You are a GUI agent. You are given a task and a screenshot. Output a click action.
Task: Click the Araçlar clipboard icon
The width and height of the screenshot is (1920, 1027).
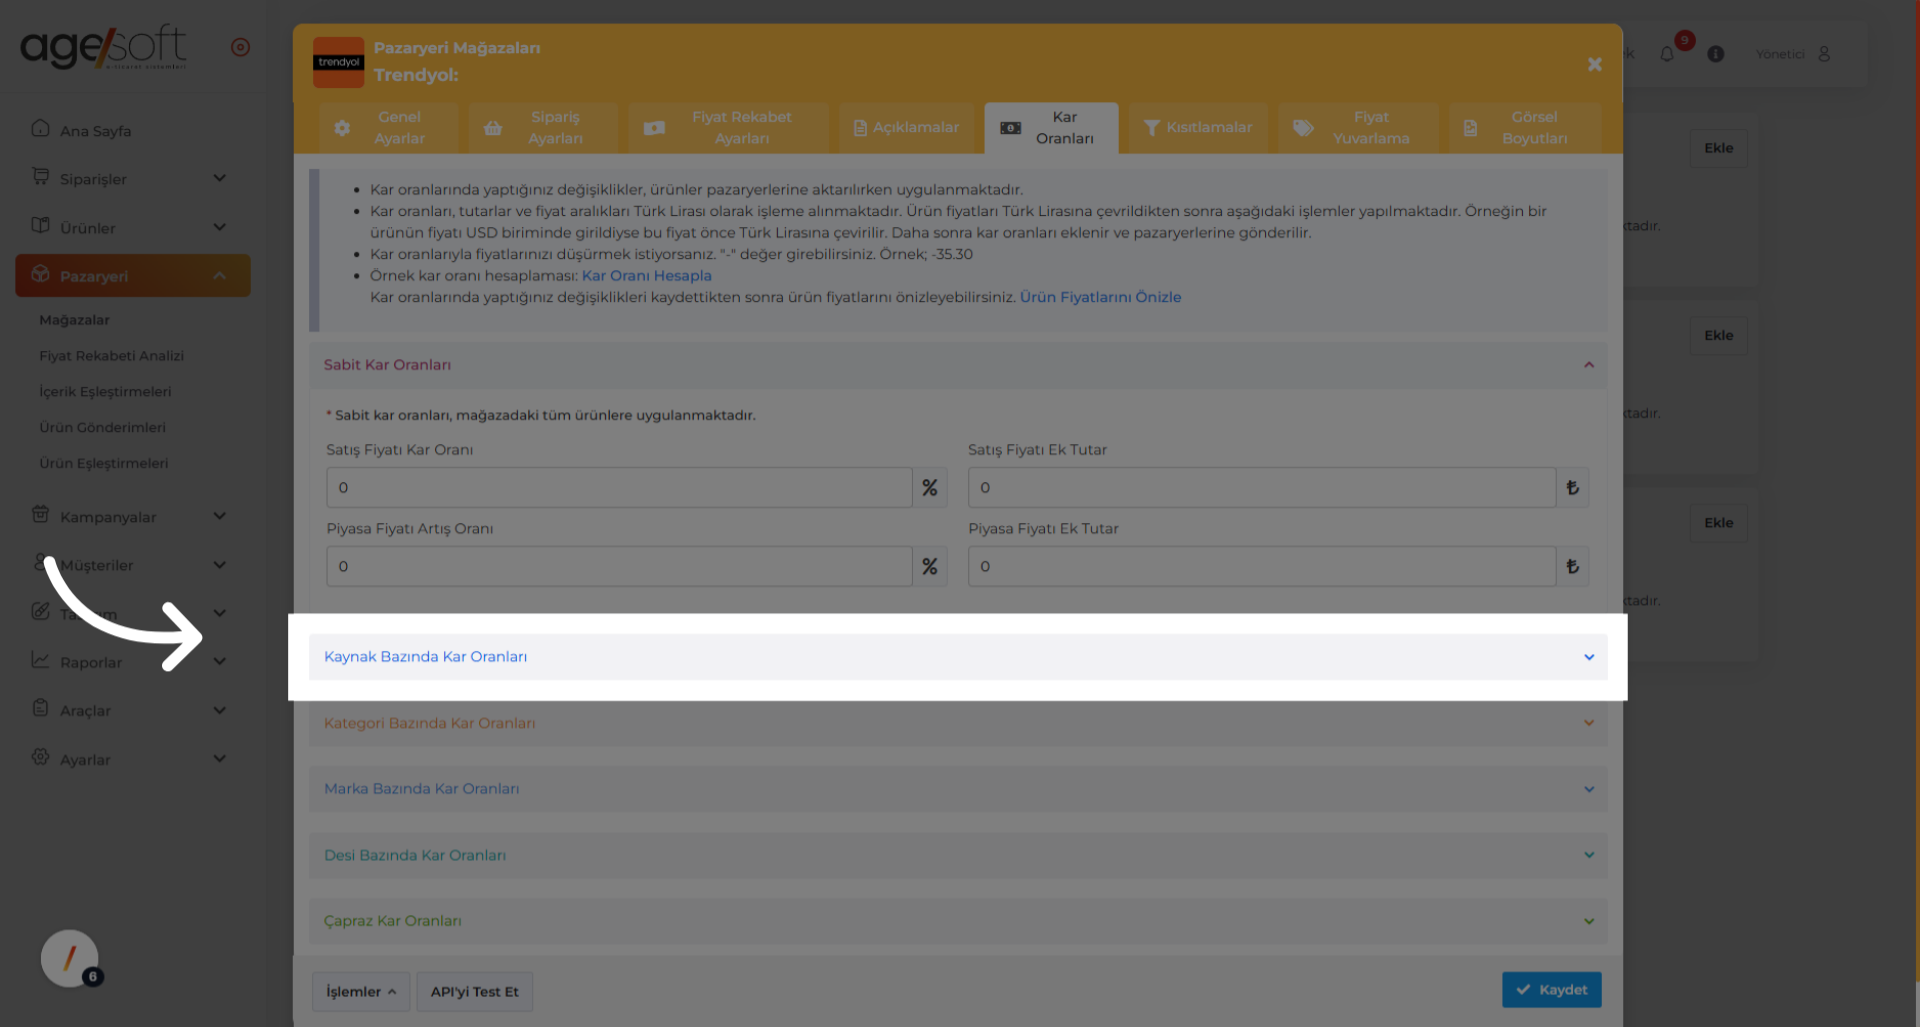40,708
